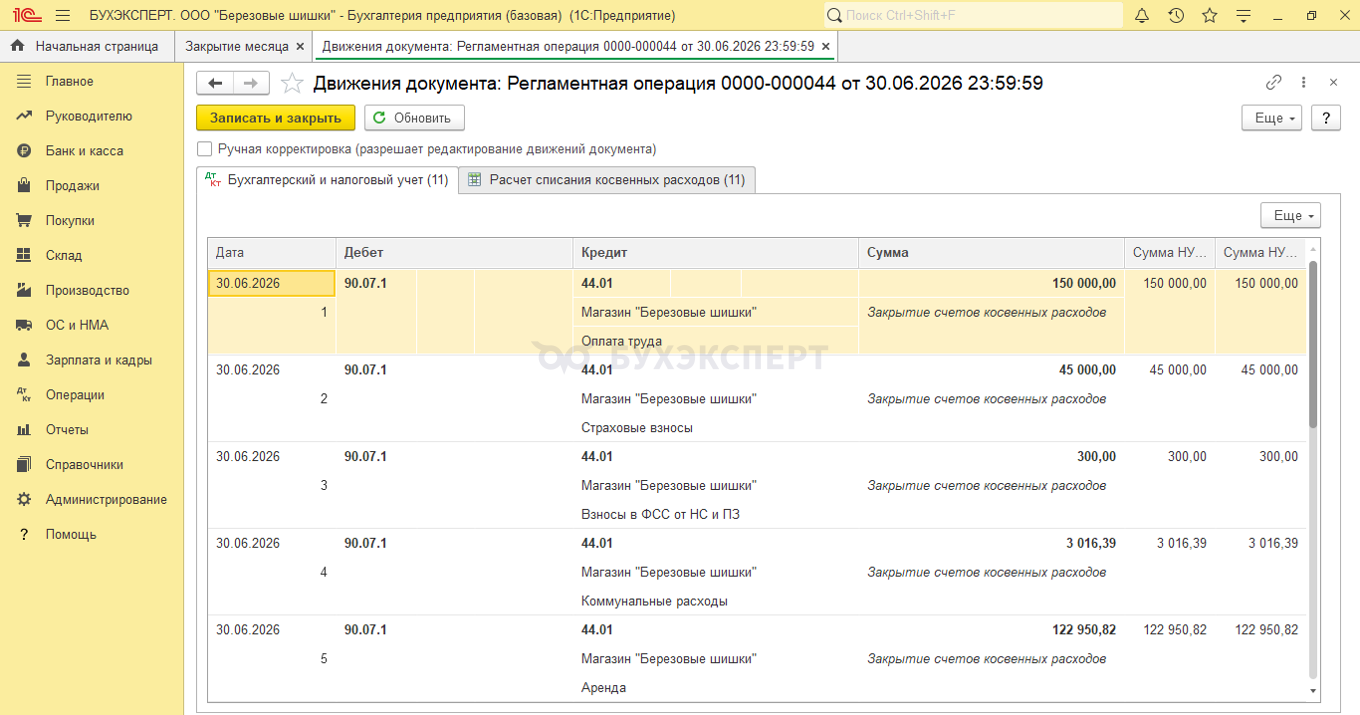This screenshot has width=1360, height=715.
Task: Navigate forward with right arrow button
Action: tap(251, 83)
